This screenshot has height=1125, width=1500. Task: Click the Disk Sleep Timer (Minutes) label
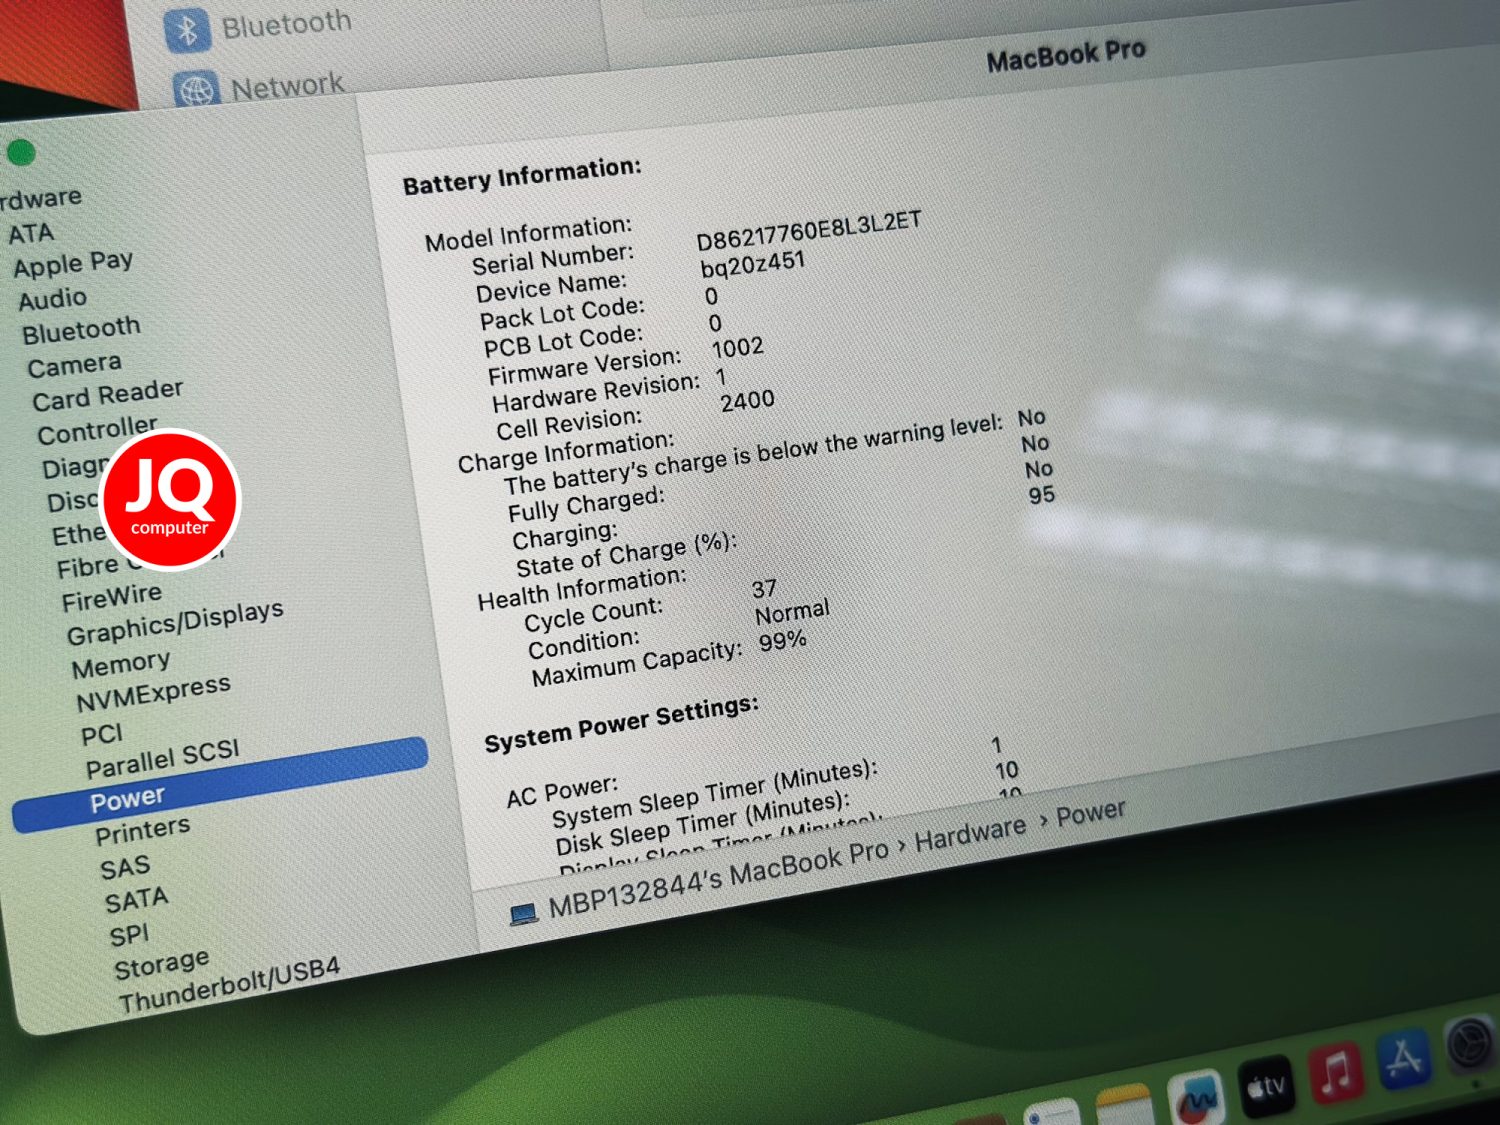pyautogui.click(x=703, y=825)
